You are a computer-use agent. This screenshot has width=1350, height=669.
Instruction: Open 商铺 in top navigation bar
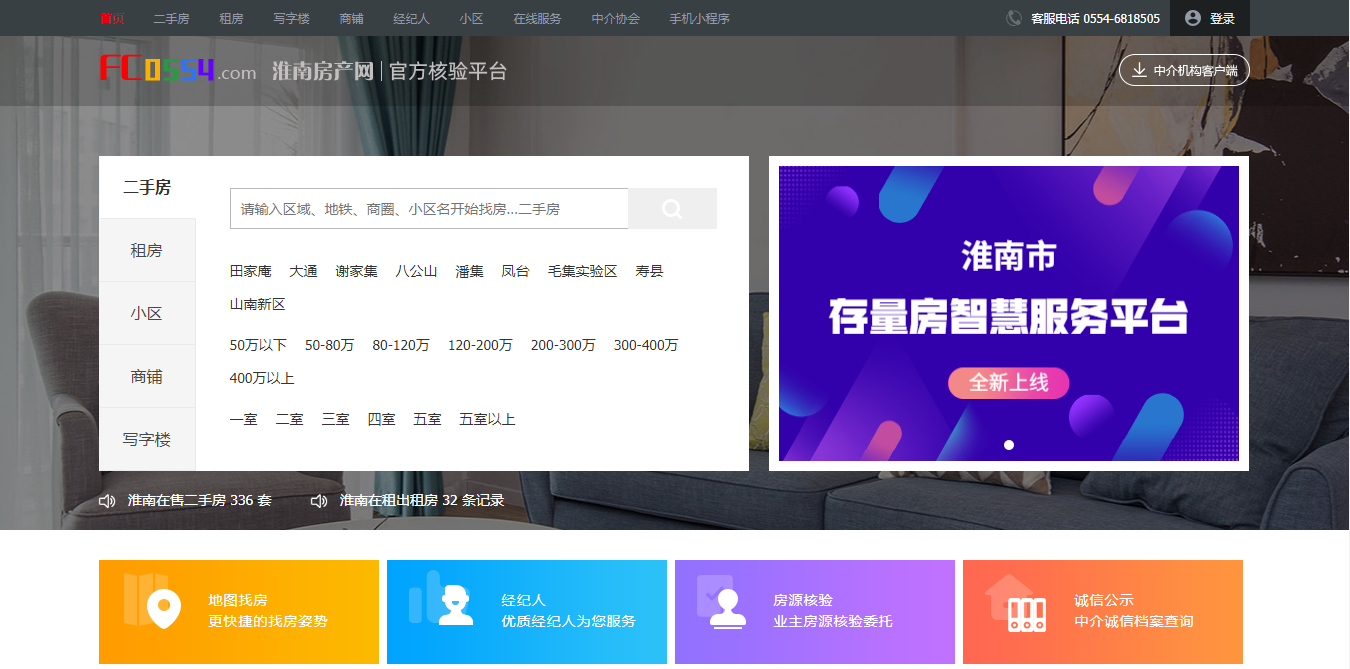pyautogui.click(x=351, y=18)
